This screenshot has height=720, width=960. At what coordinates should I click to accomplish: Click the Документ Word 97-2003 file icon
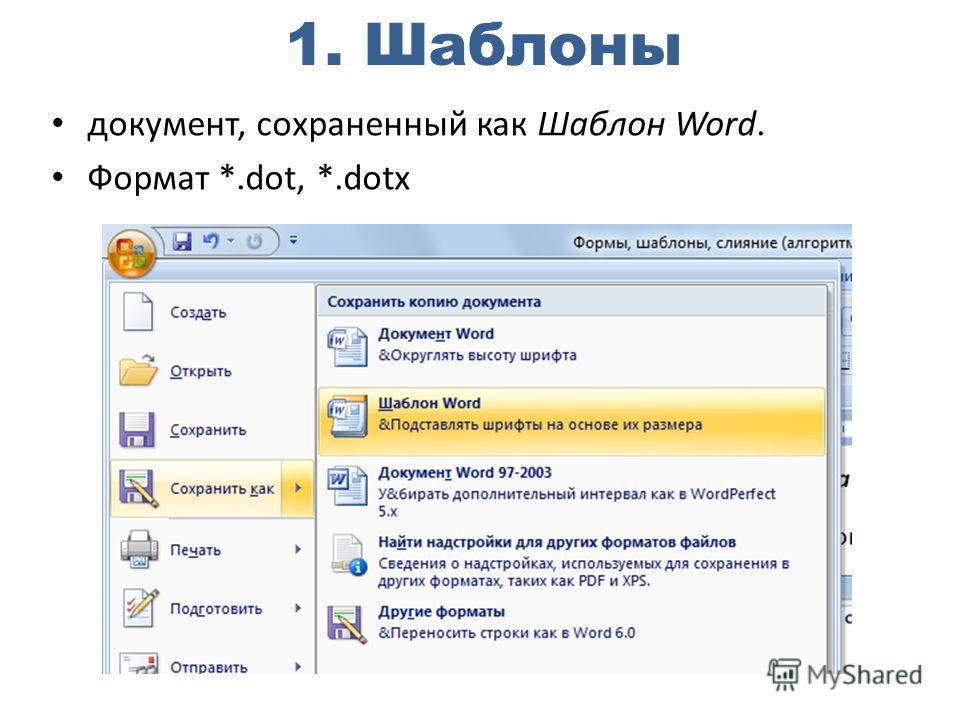point(347,485)
